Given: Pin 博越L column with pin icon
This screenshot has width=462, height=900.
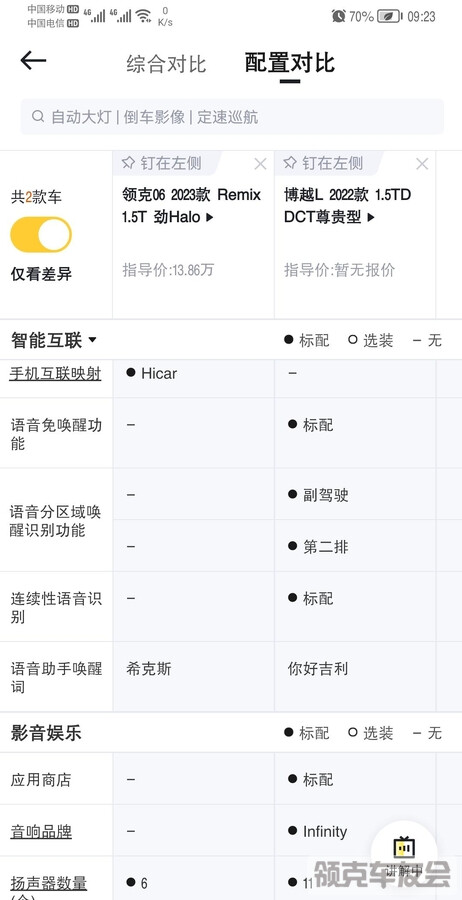Looking at the screenshot, I should [x=290, y=163].
